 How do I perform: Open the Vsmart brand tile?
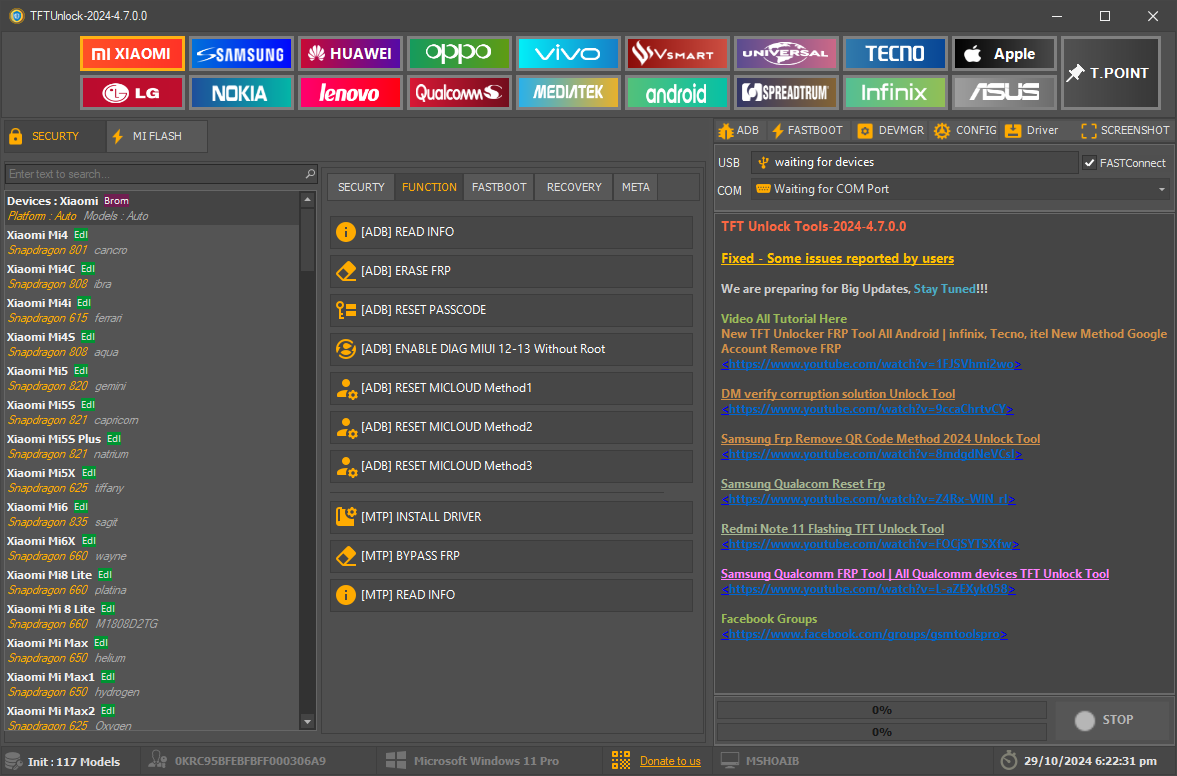(677, 54)
